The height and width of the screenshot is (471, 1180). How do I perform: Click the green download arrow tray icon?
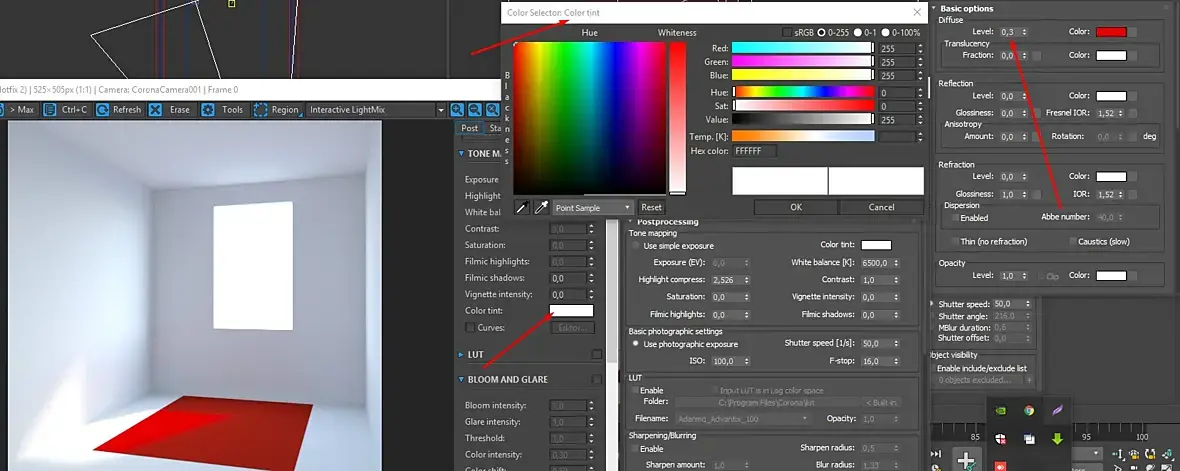(1057, 439)
